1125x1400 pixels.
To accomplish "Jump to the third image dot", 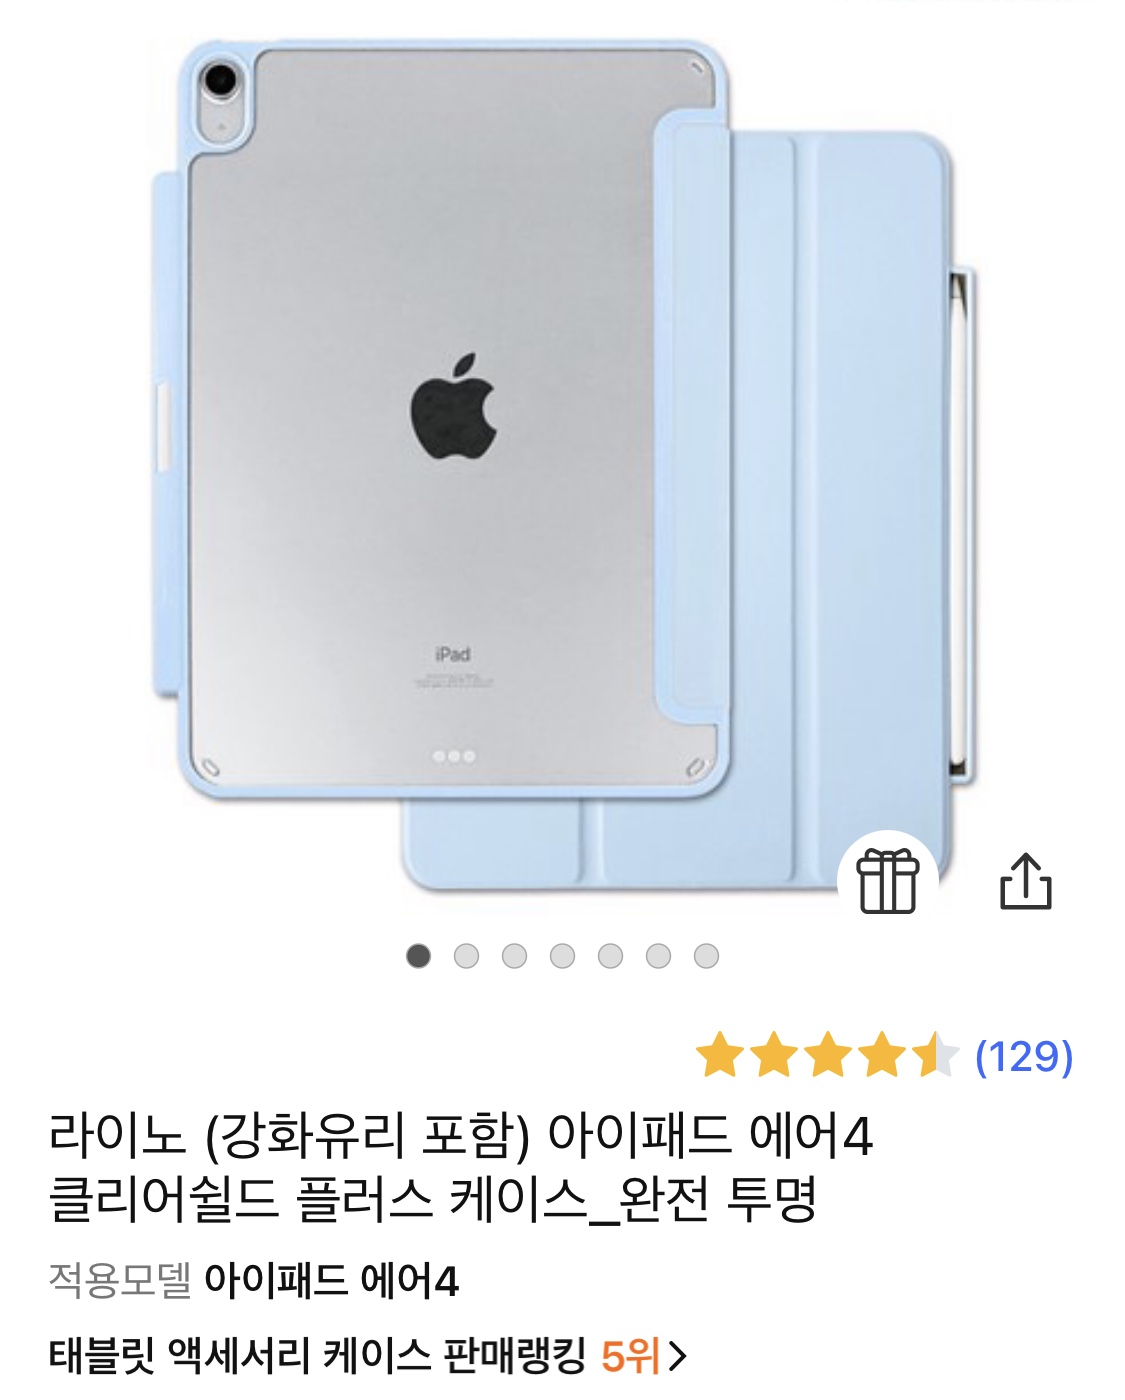I will point(514,956).
